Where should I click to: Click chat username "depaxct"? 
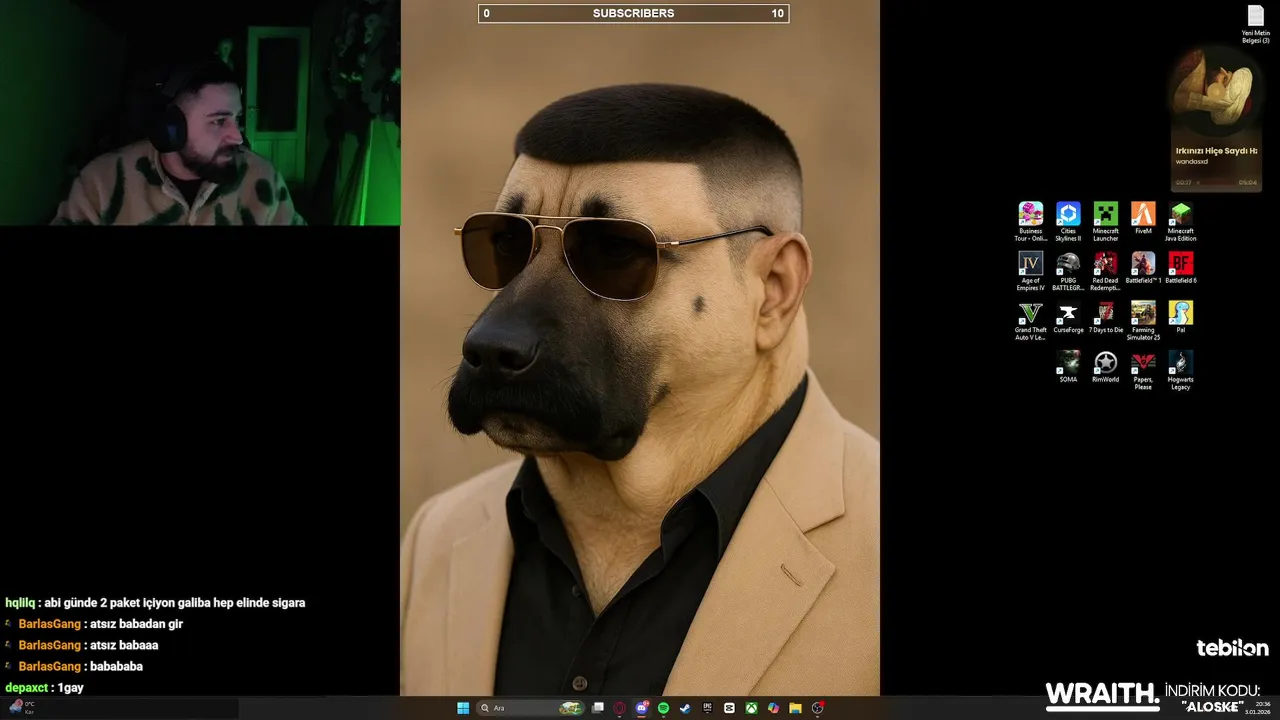[26, 688]
